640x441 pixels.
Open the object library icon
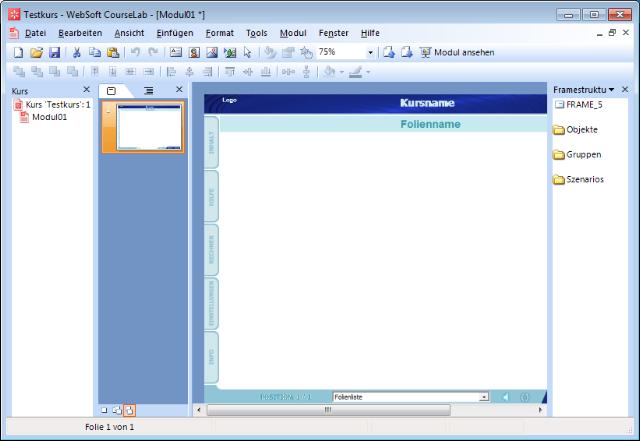point(230,52)
